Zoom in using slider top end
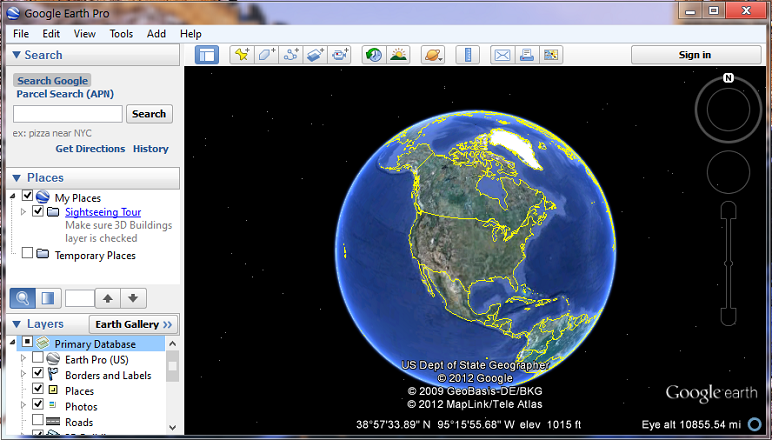This screenshot has height=440, width=772. 728,210
